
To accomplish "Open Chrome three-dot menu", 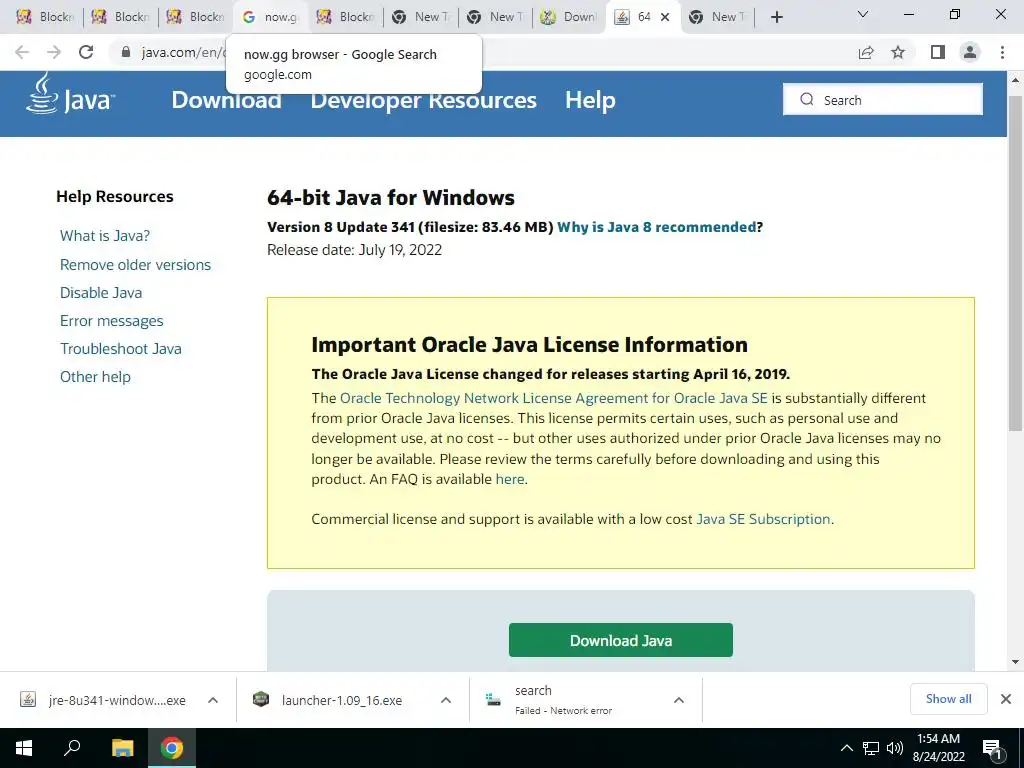I will (1002, 52).
